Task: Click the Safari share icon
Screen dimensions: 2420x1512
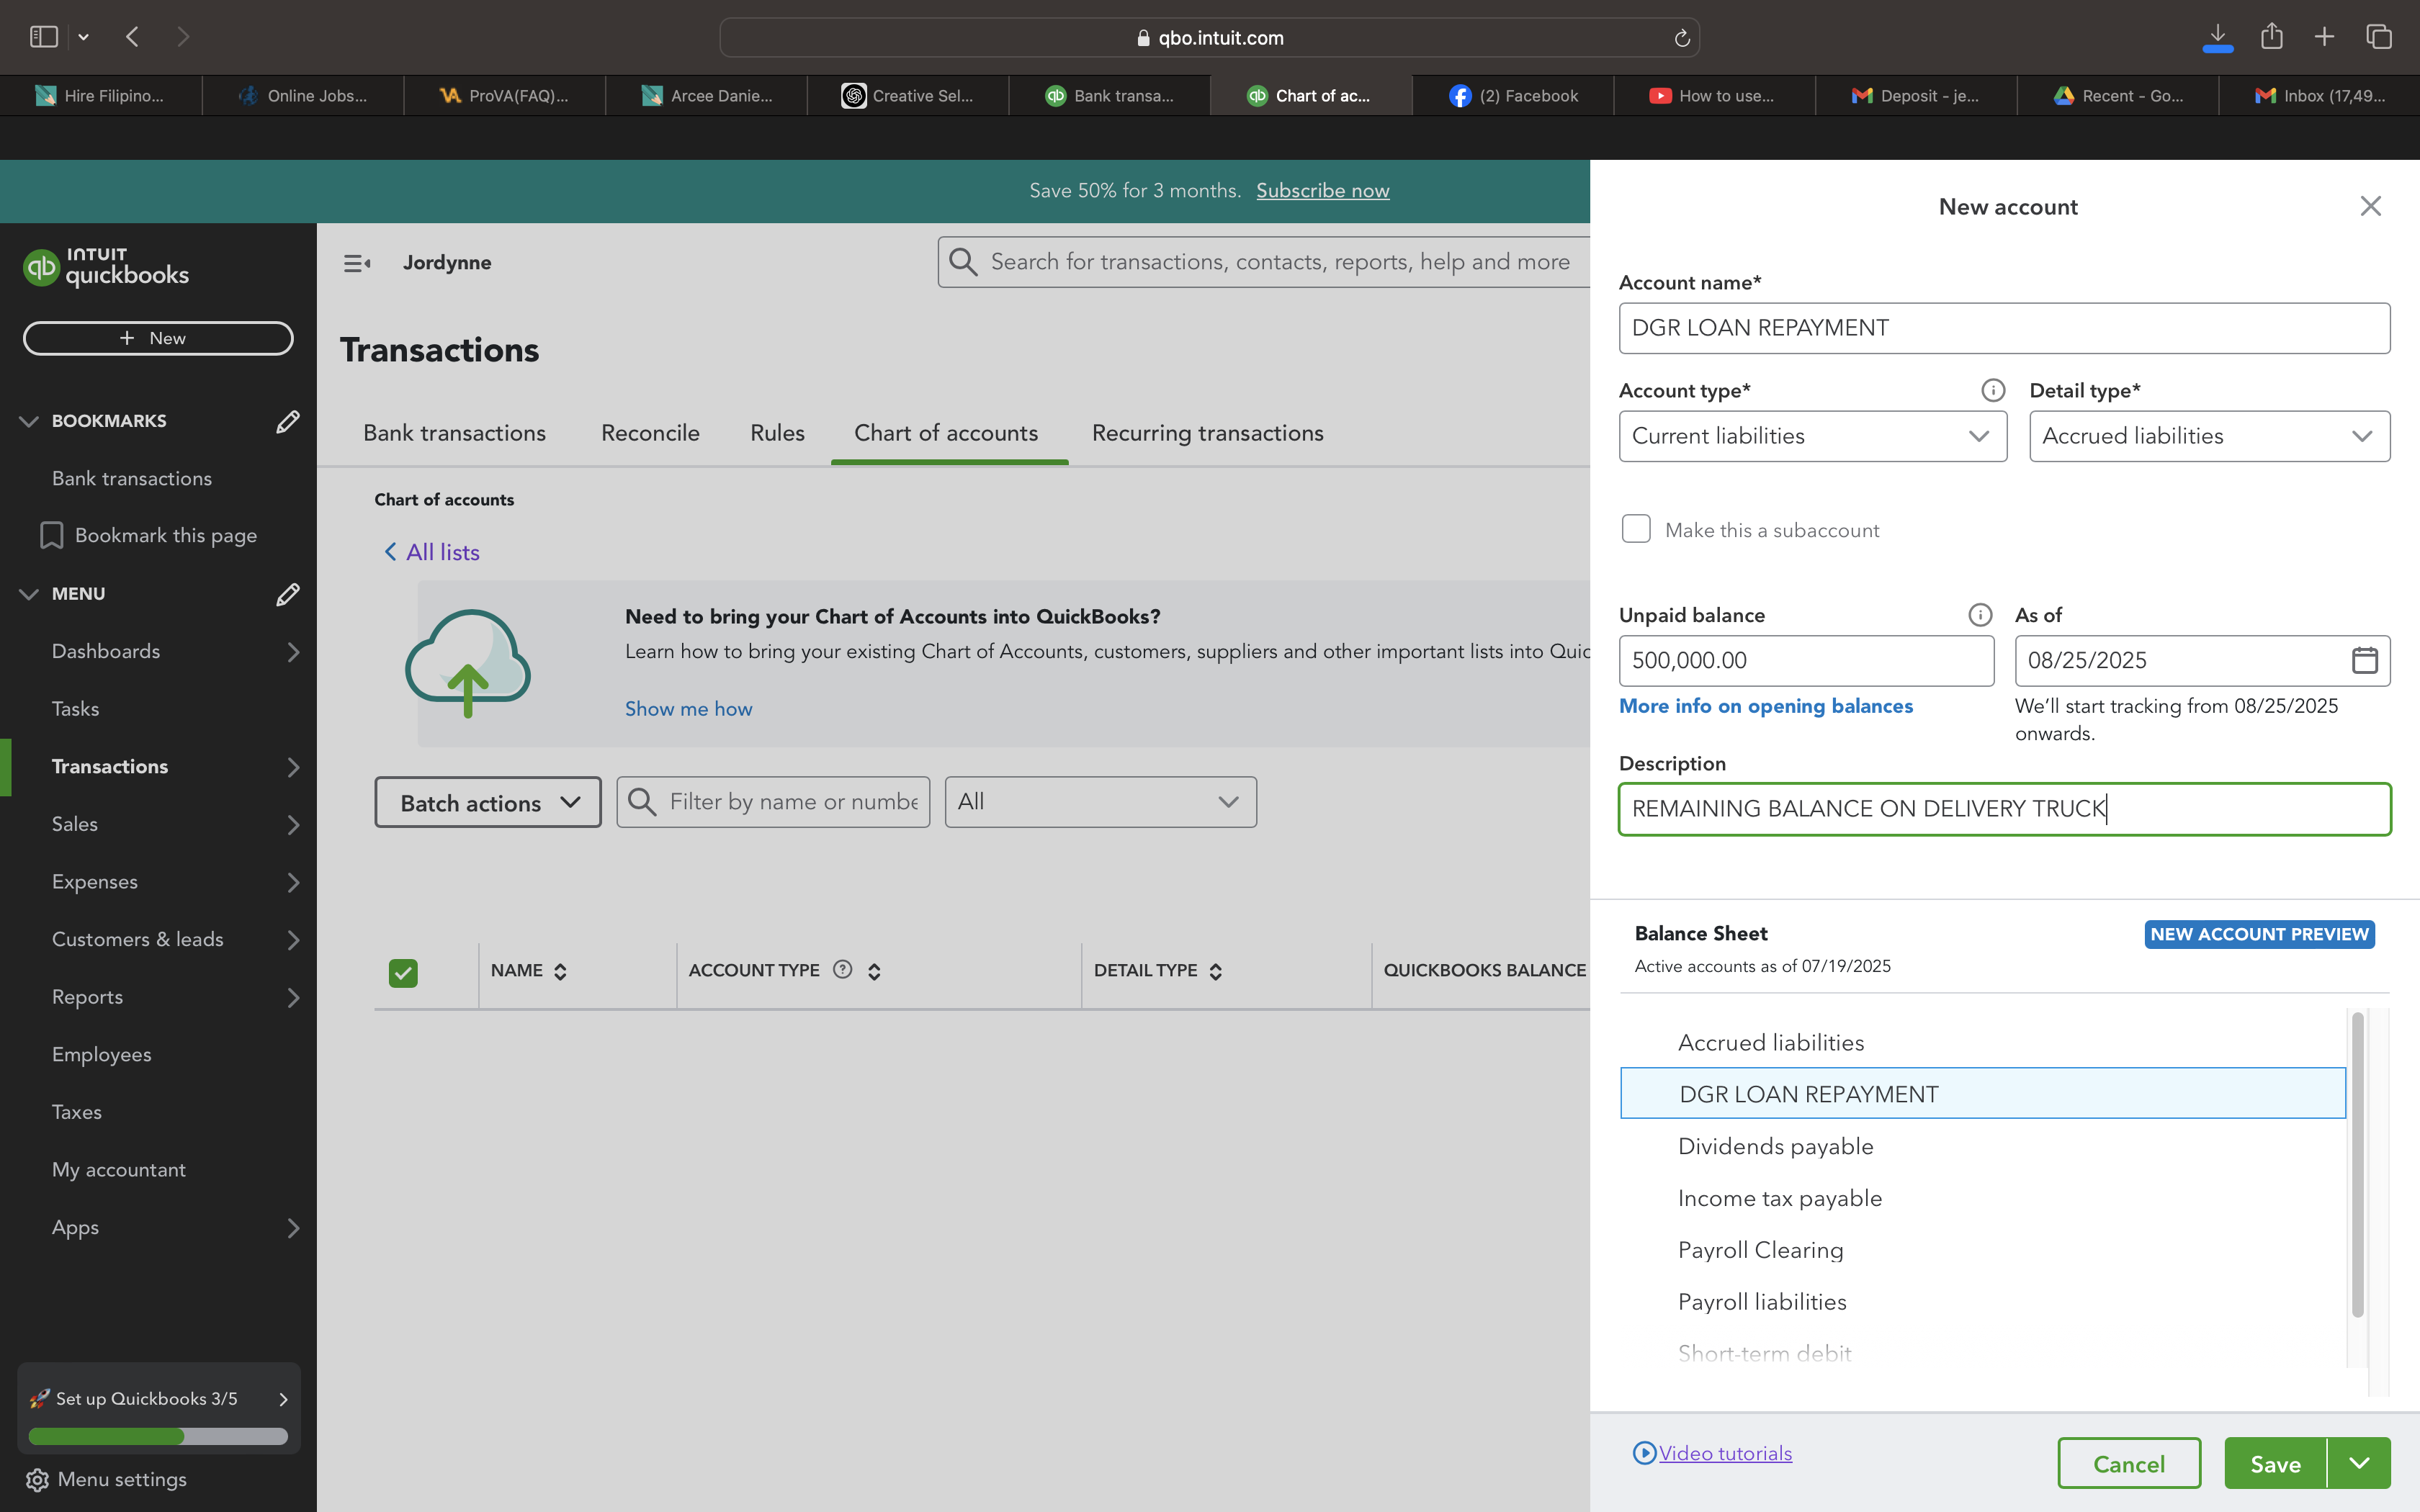Action: point(2272,36)
